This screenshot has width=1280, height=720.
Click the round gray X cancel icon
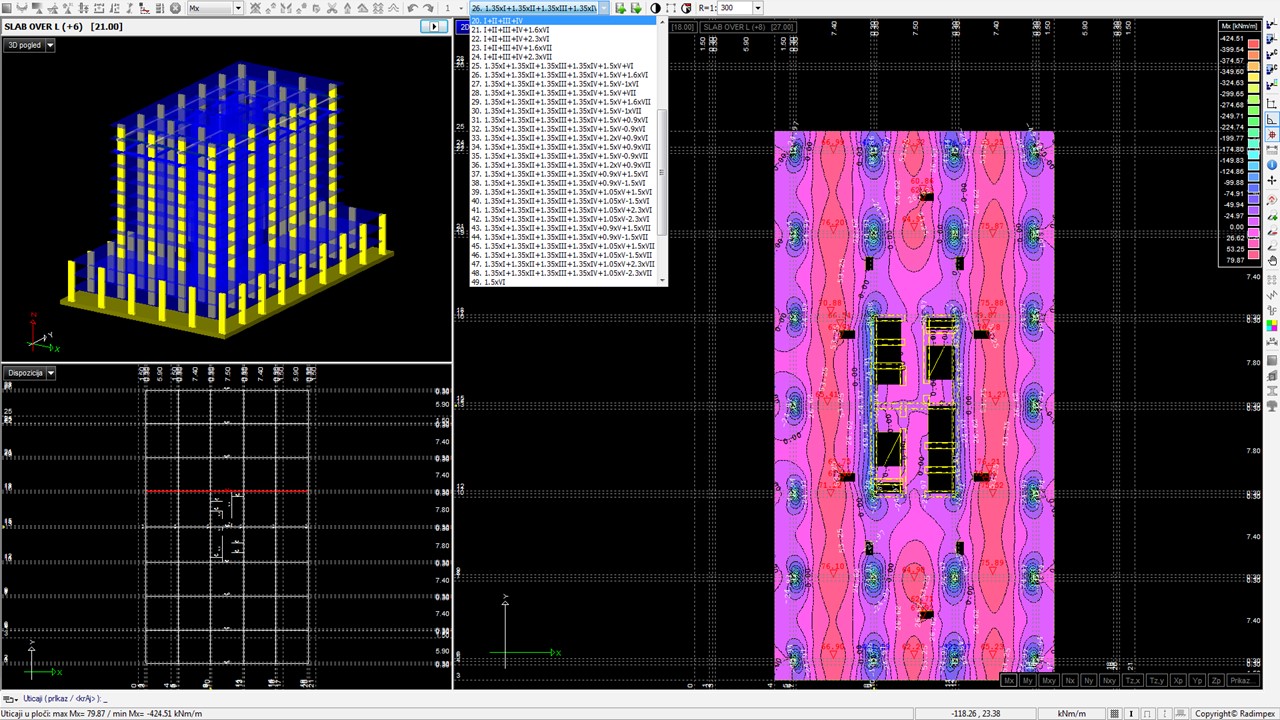[x=176, y=8]
